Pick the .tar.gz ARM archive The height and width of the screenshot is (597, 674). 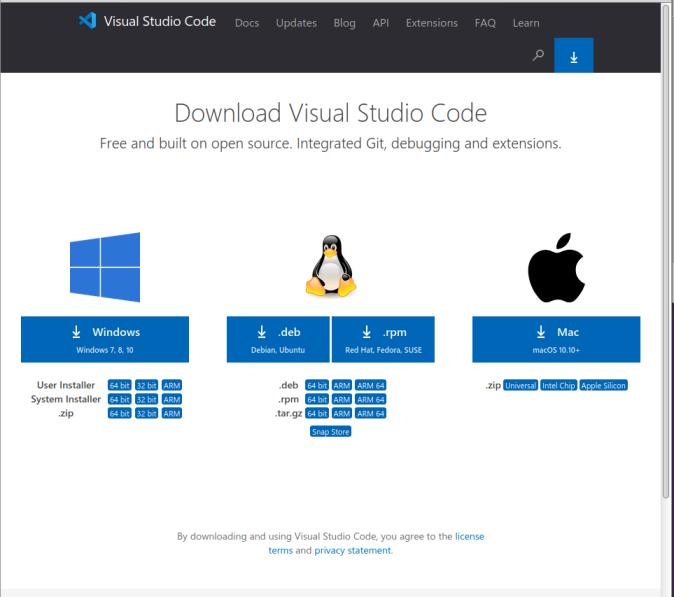coord(342,413)
